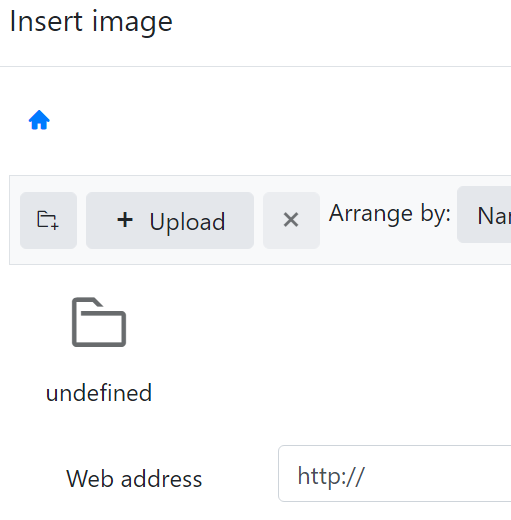The height and width of the screenshot is (520, 511).
Task: Click the plus icon on Upload
Action: coord(125,220)
